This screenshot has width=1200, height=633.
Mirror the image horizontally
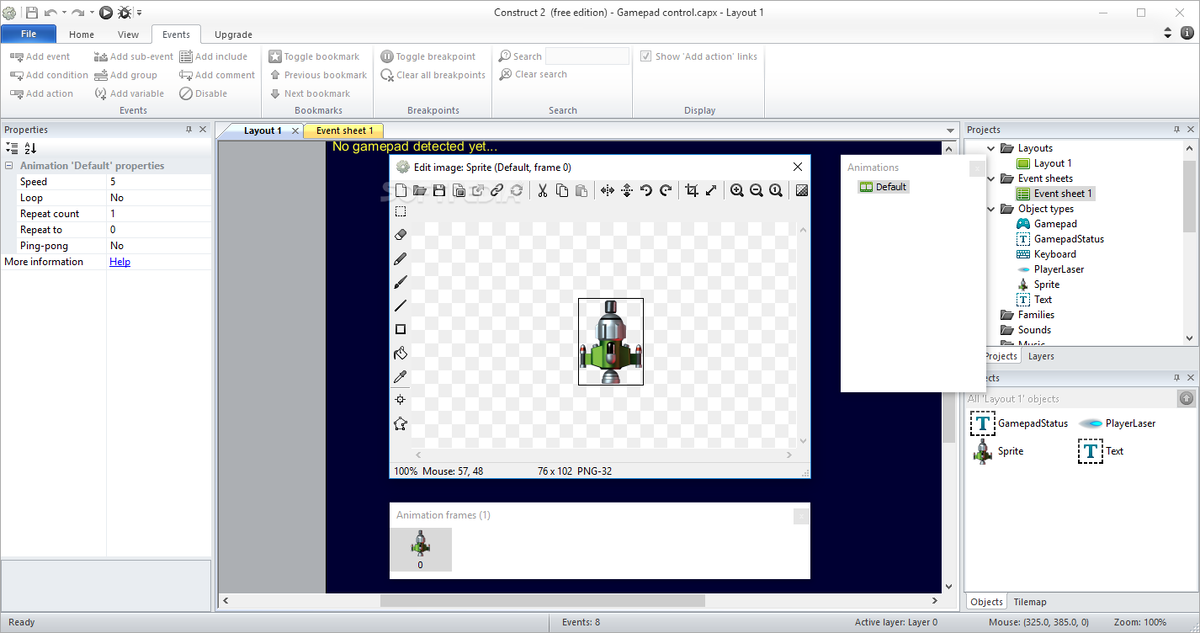607,190
